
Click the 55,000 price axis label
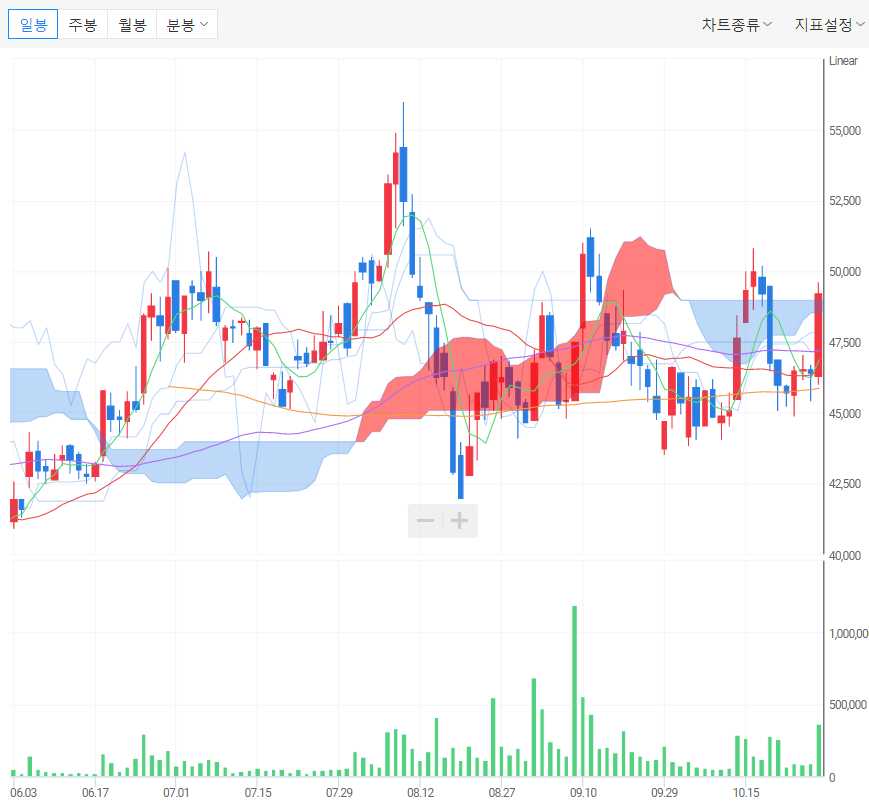[x=845, y=131]
